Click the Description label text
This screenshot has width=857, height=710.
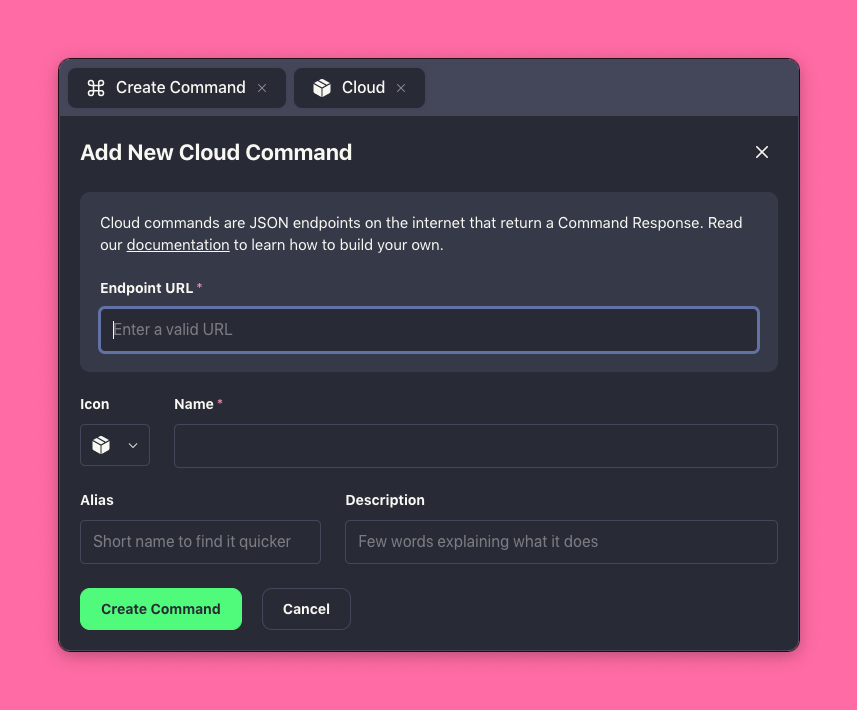click(x=385, y=500)
